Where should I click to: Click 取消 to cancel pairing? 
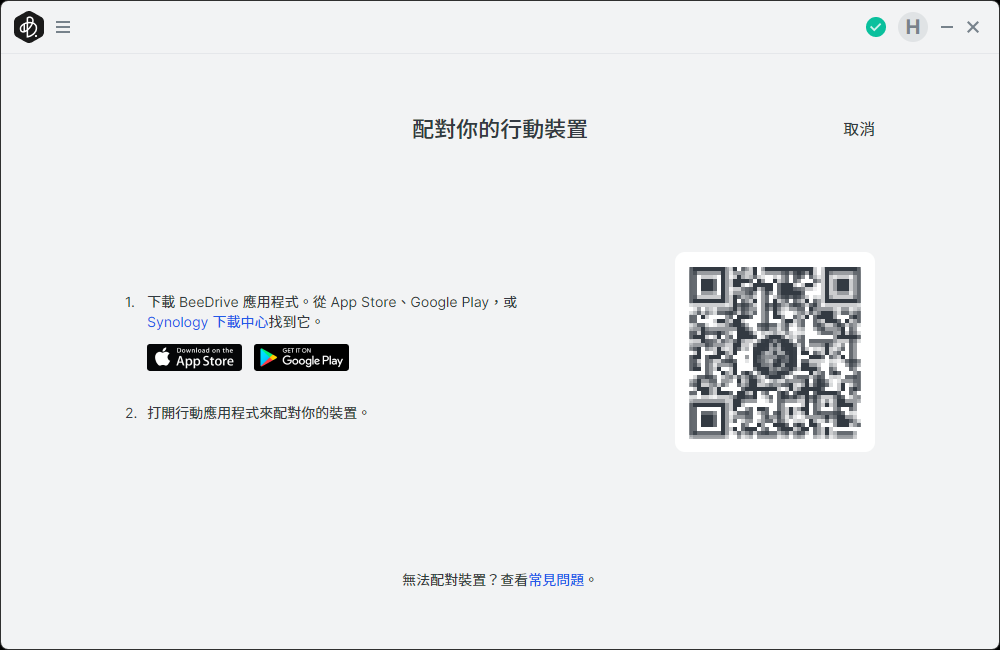click(x=859, y=129)
